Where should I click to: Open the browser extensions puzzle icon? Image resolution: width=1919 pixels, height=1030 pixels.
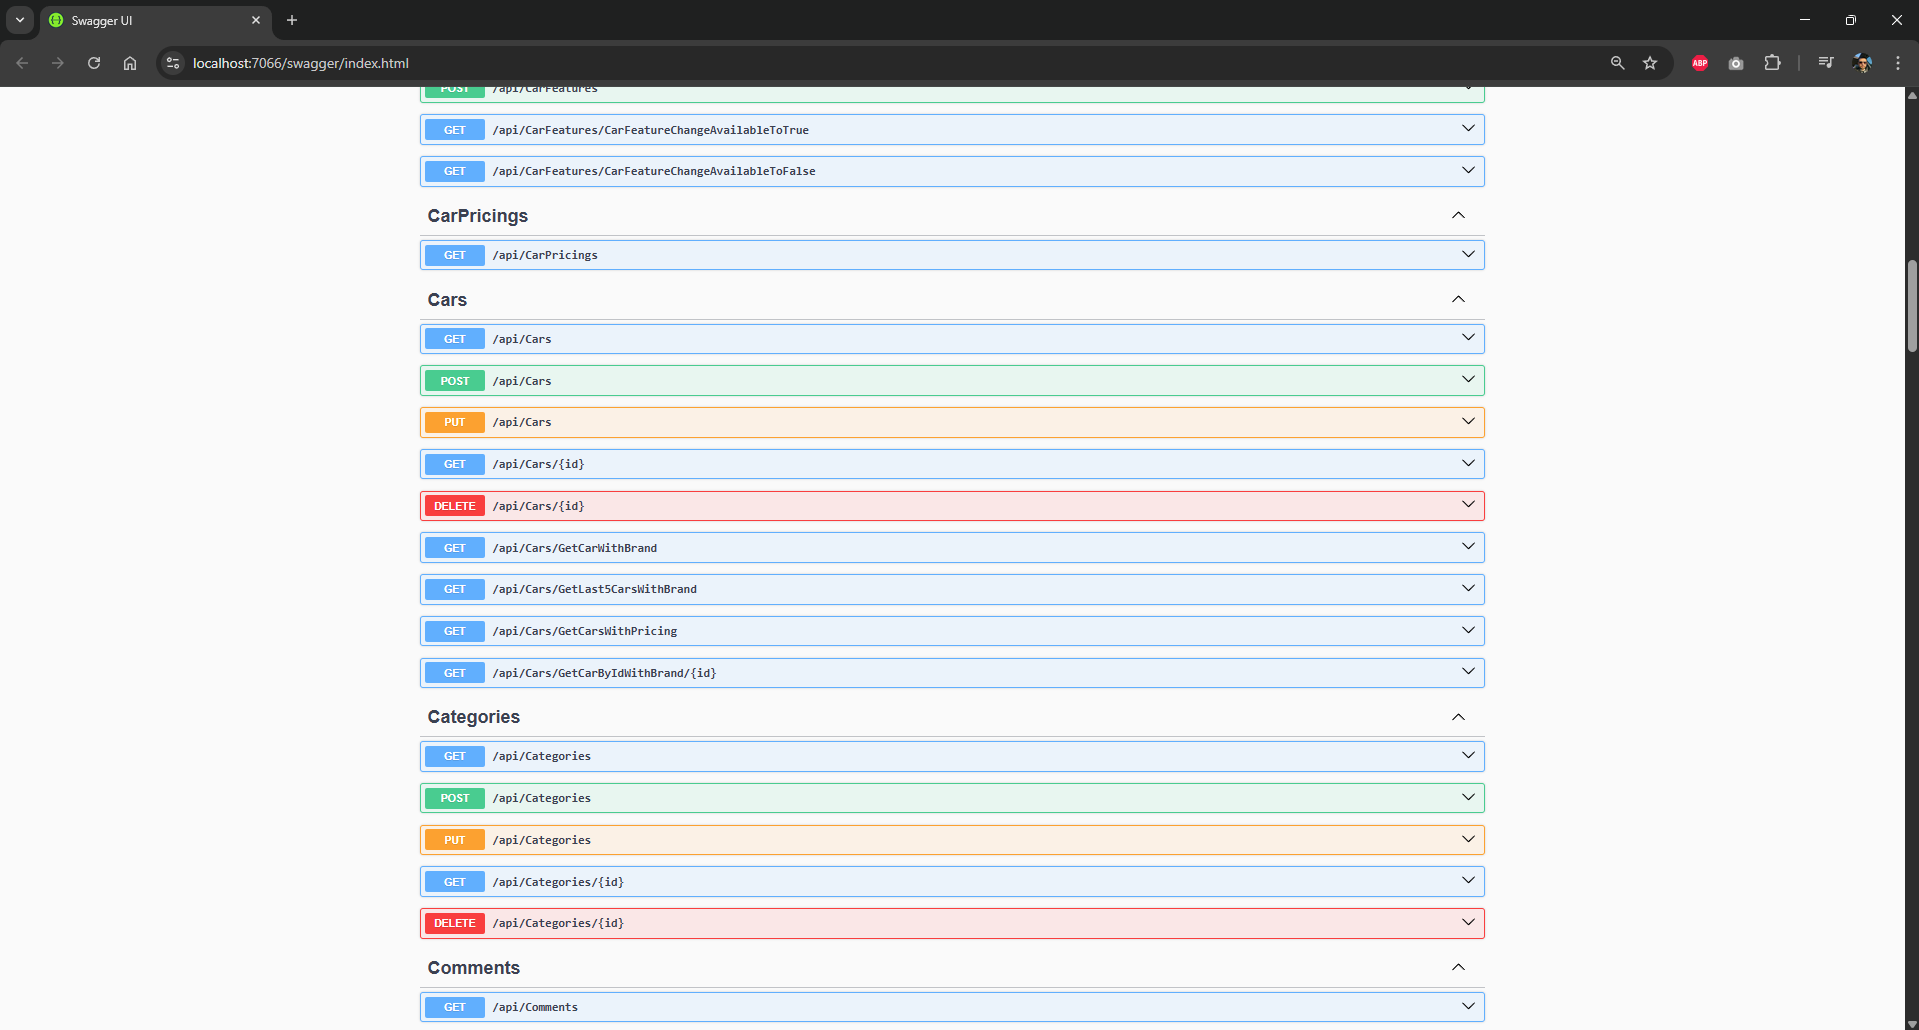click(x=1772, y=63)
